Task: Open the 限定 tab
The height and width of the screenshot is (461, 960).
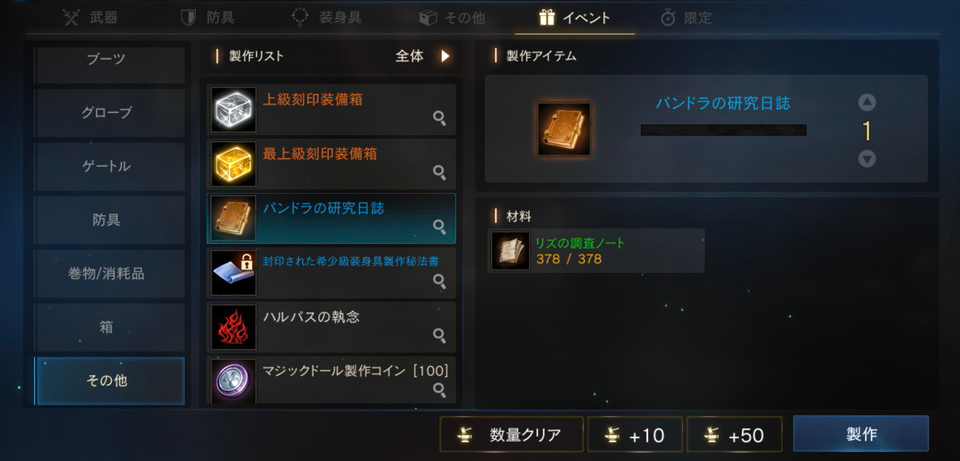Action: (686, 18)
